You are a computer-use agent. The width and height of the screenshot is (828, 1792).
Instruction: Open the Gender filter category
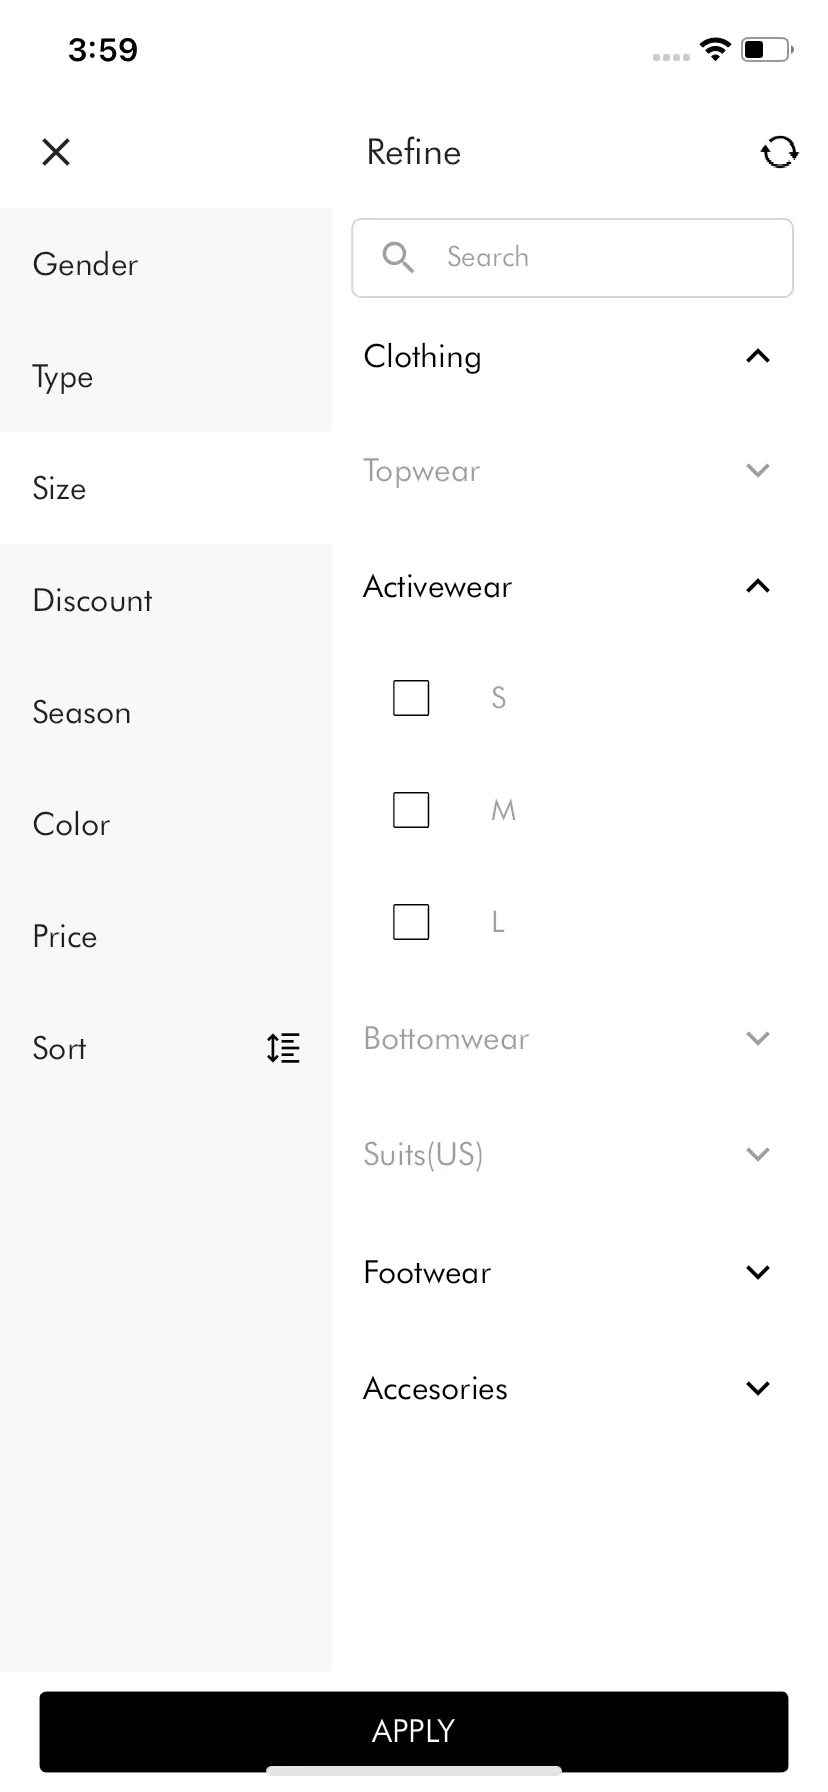(x=166, y=264)
